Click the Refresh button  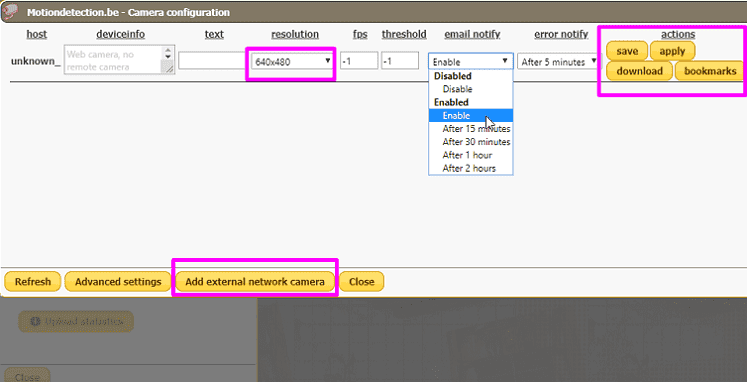[x=33, y=281]
